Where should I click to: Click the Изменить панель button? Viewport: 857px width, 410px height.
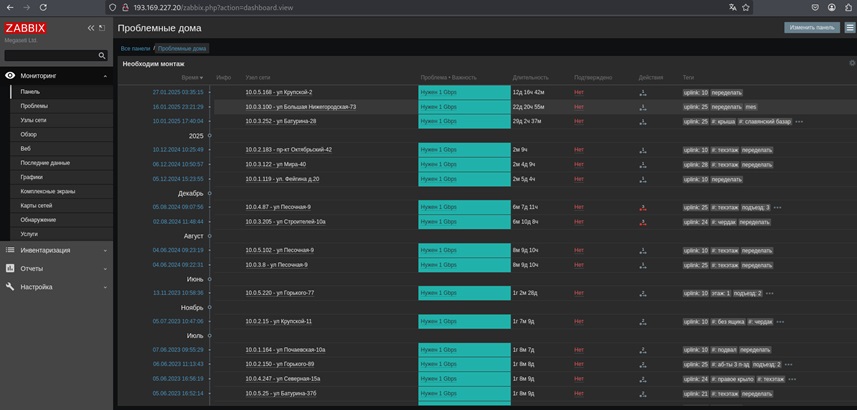pos(812,27)
